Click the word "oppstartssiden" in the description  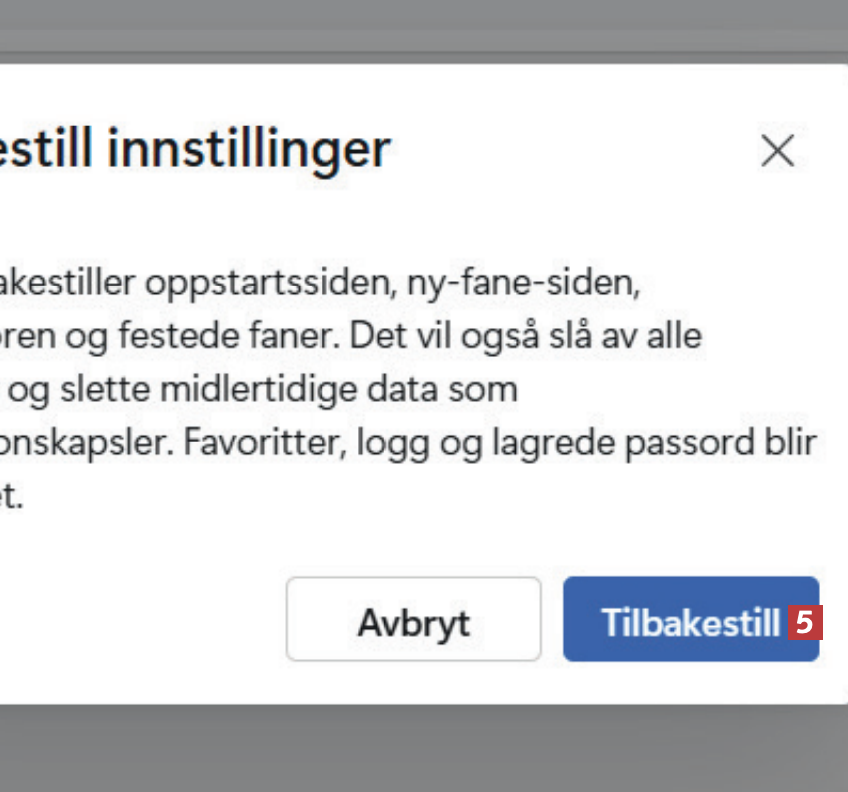pos(272,283)
